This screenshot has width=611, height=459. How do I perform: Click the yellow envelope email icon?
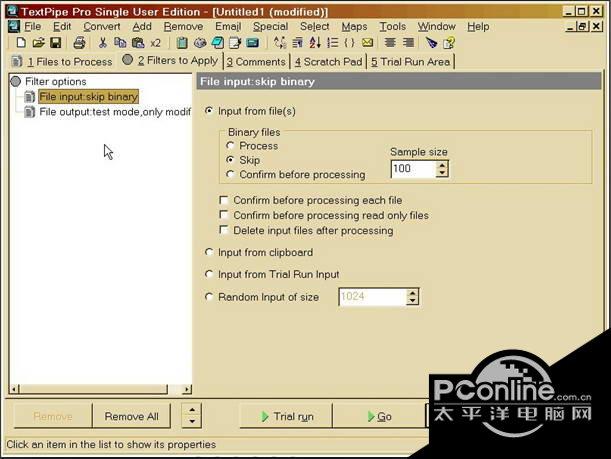coord(367,42)
